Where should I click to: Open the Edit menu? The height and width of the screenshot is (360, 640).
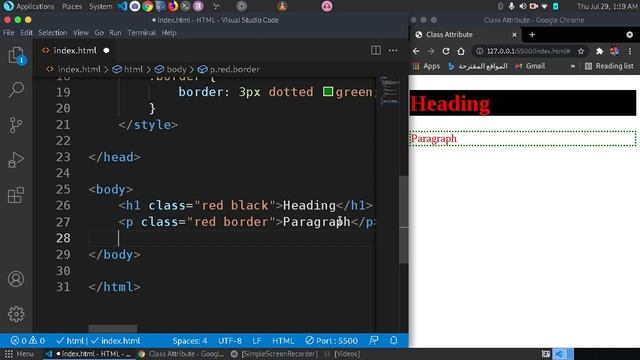[26, 33]
